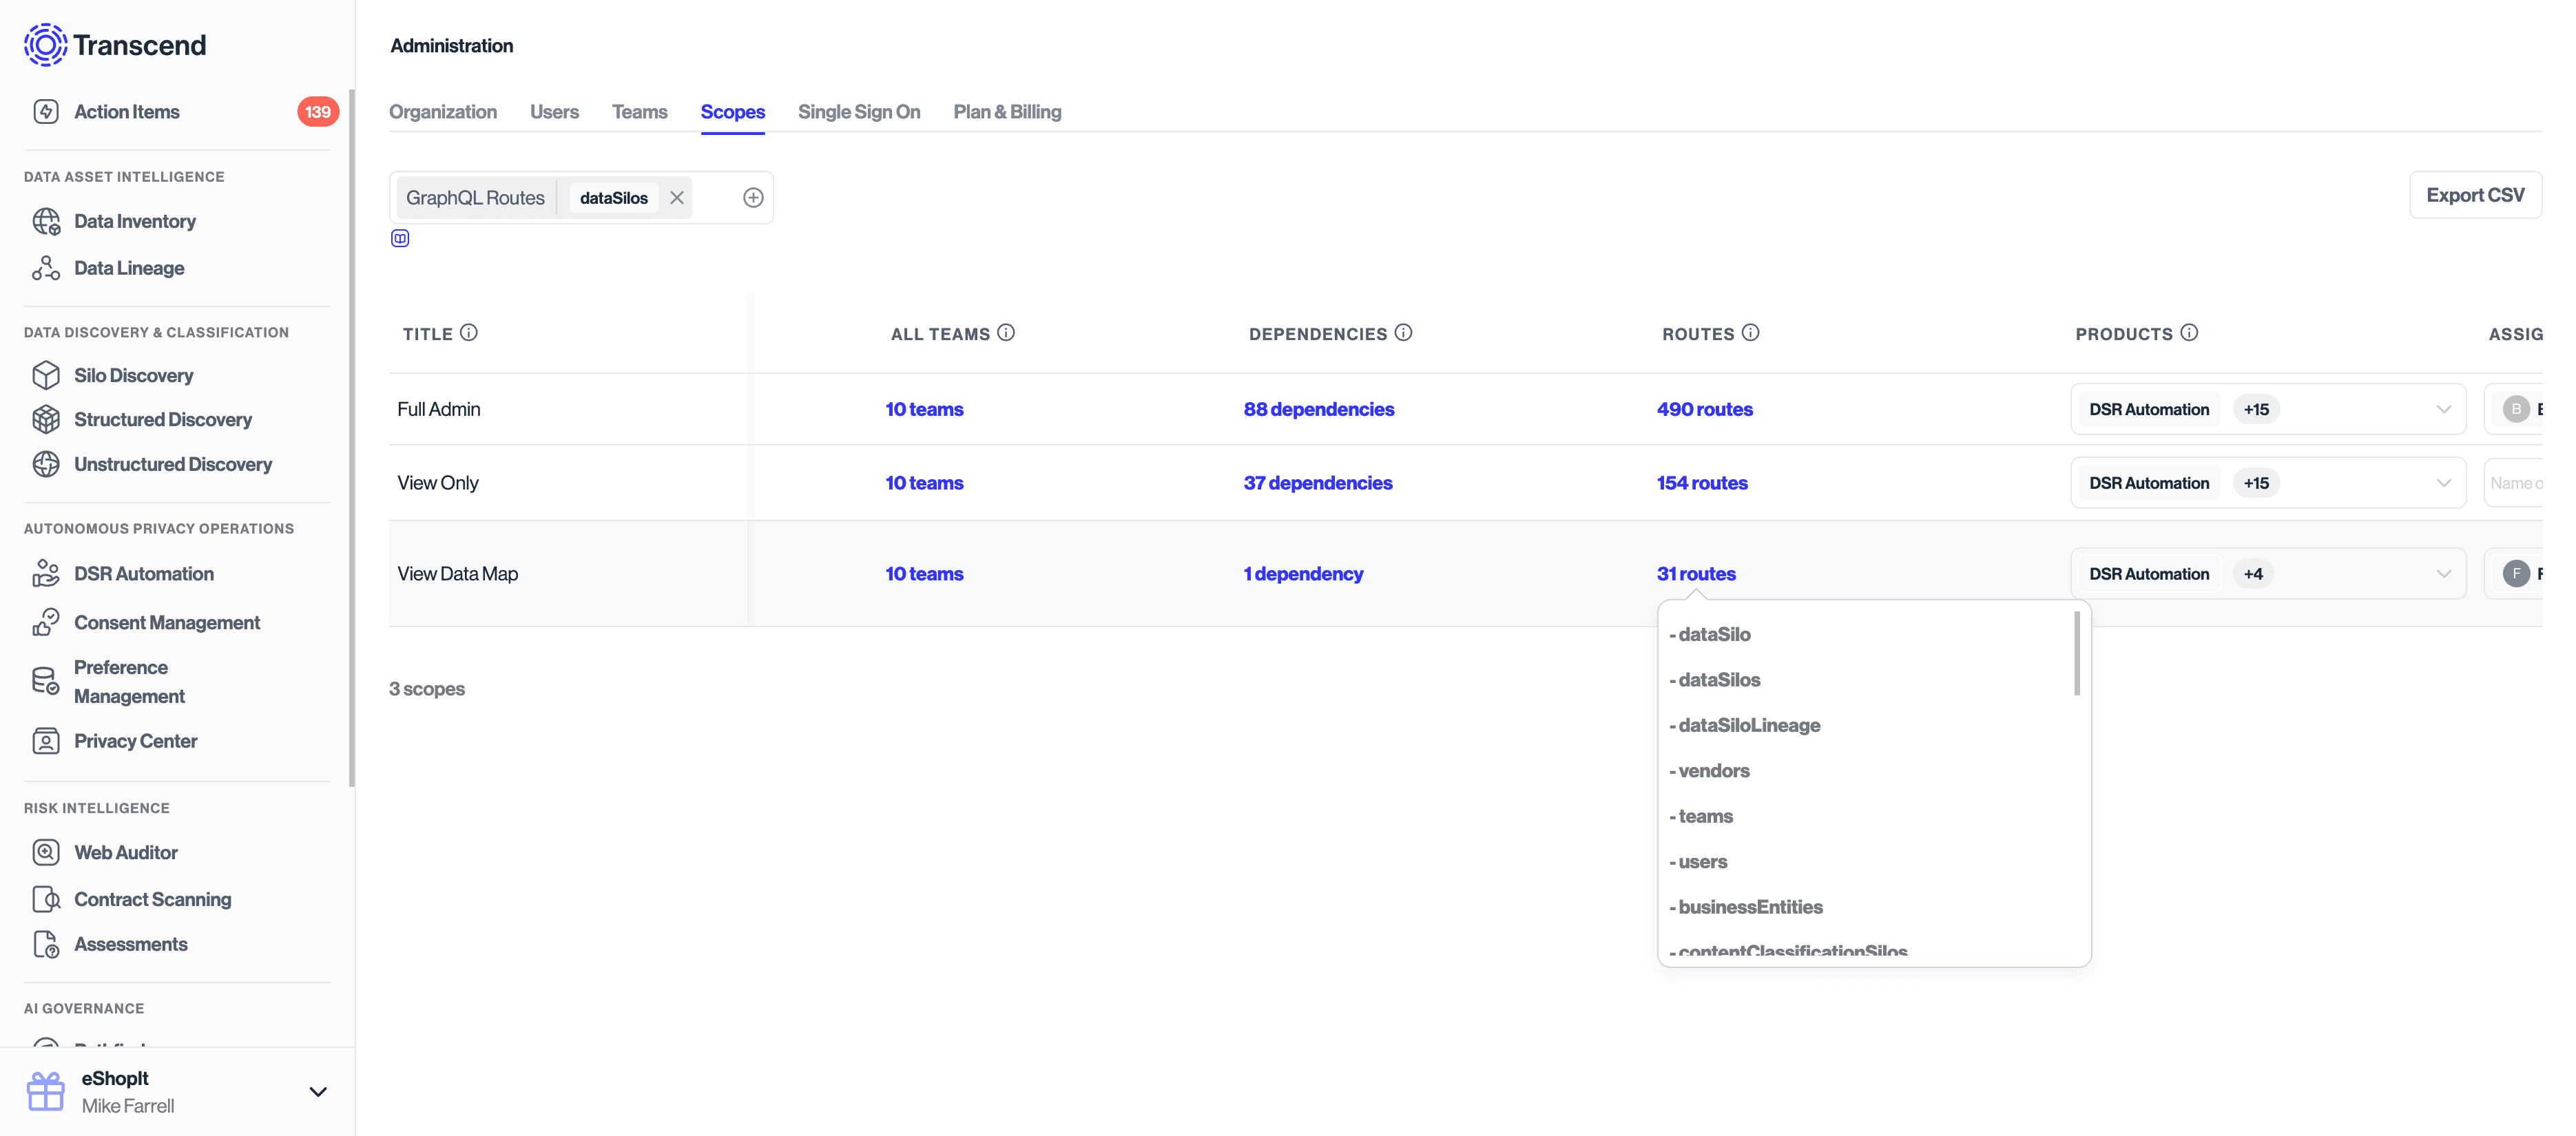2576x1136 pixels.
Task: Click the Export CSV button
Action: tap(2475, 194)
